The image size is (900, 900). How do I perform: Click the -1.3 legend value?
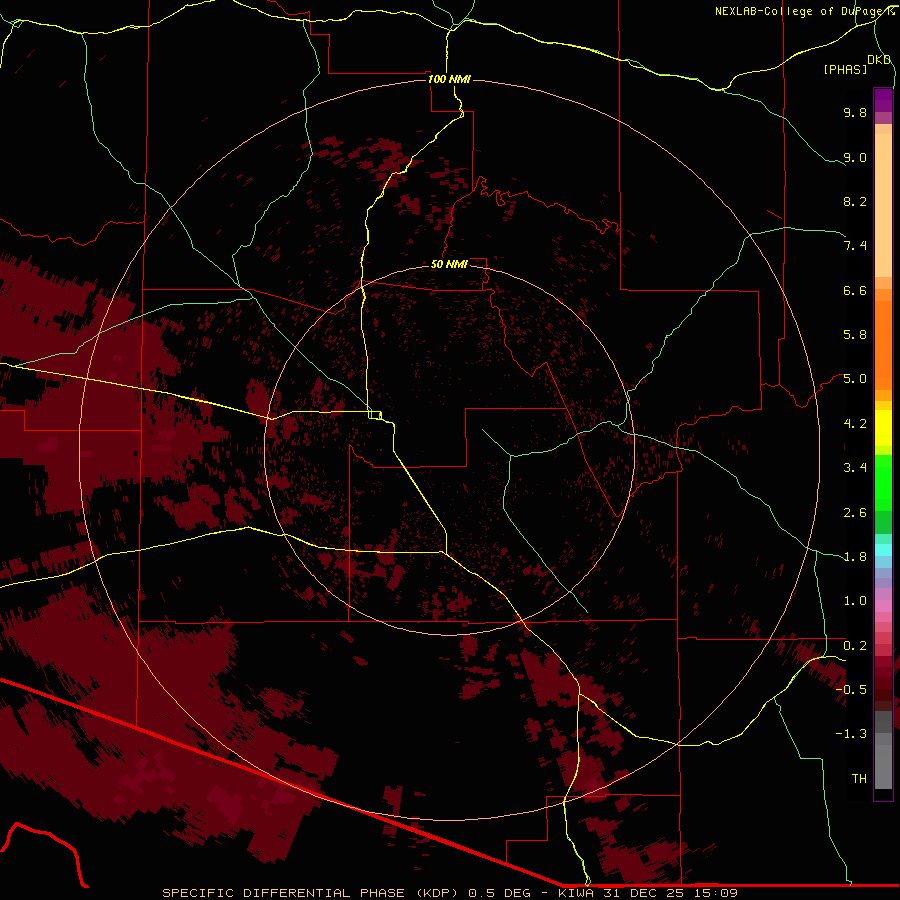click(851, 734)
